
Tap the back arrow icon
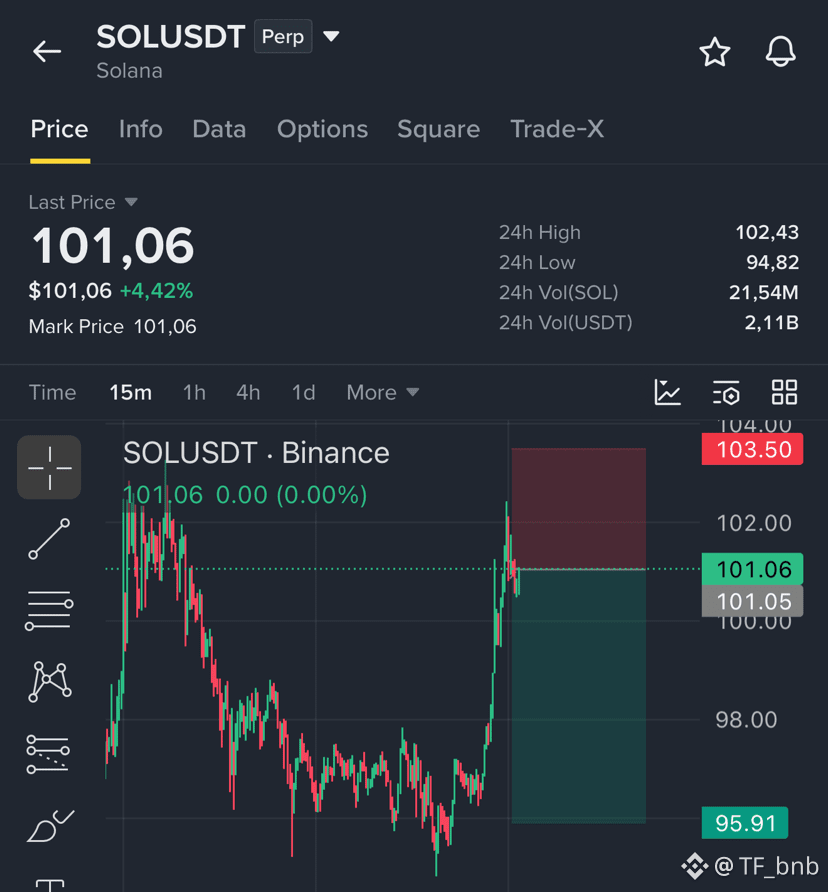(47, 51)
